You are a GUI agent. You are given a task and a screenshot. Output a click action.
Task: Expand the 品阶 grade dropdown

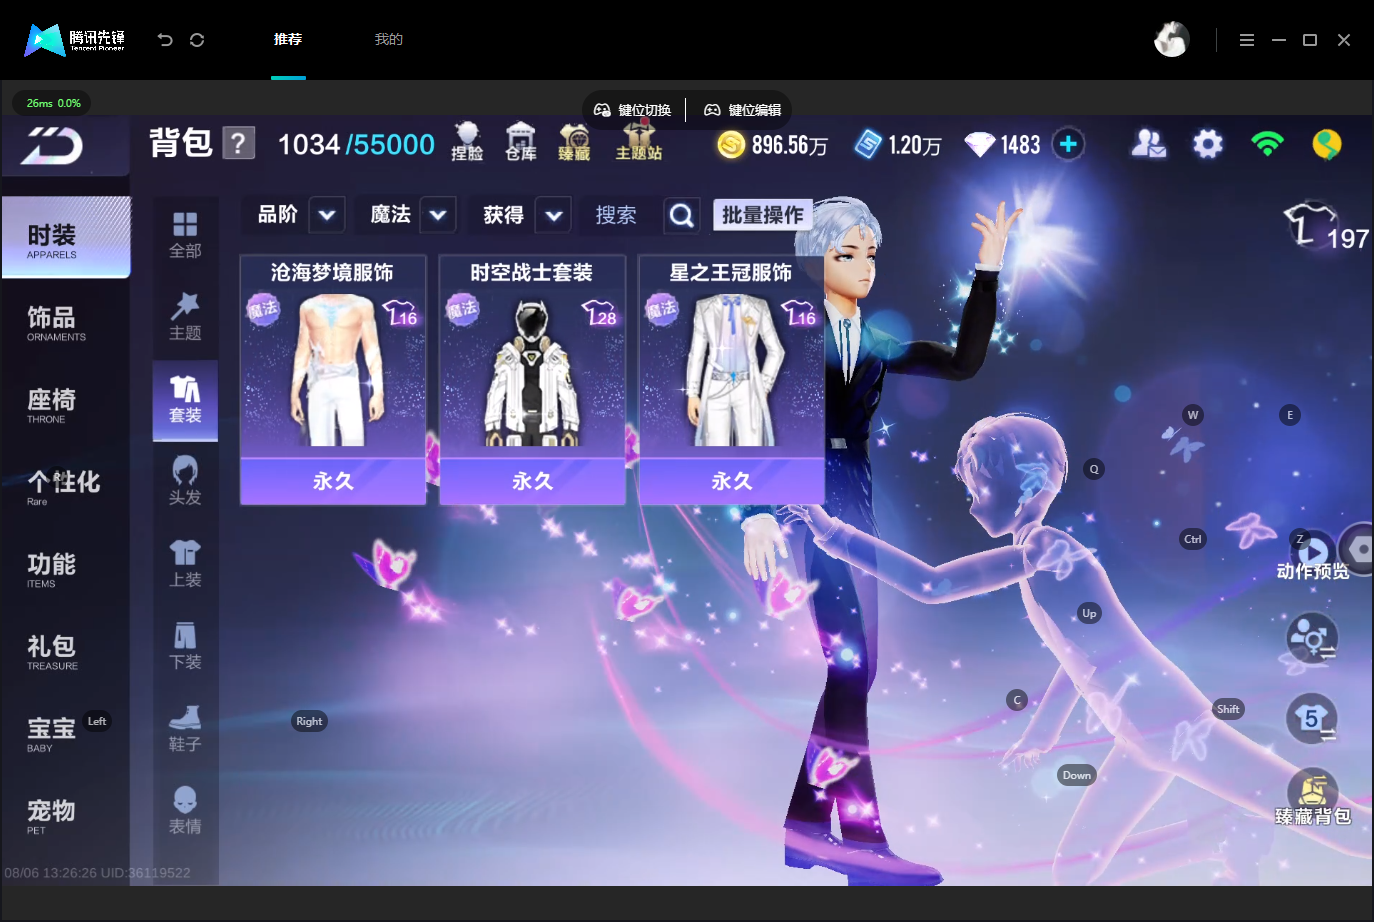[327, 215]
